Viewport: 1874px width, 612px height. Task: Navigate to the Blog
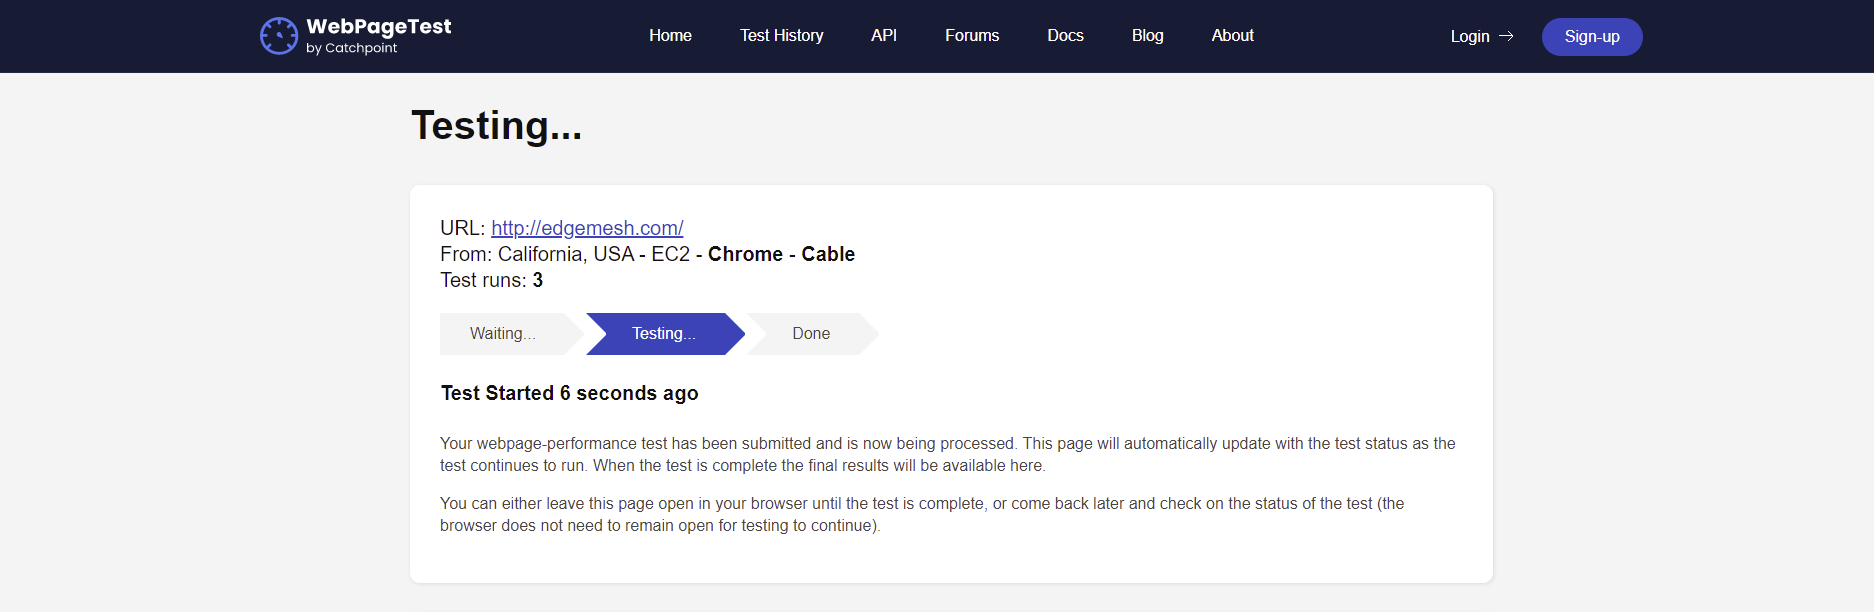click(1147, 35)
